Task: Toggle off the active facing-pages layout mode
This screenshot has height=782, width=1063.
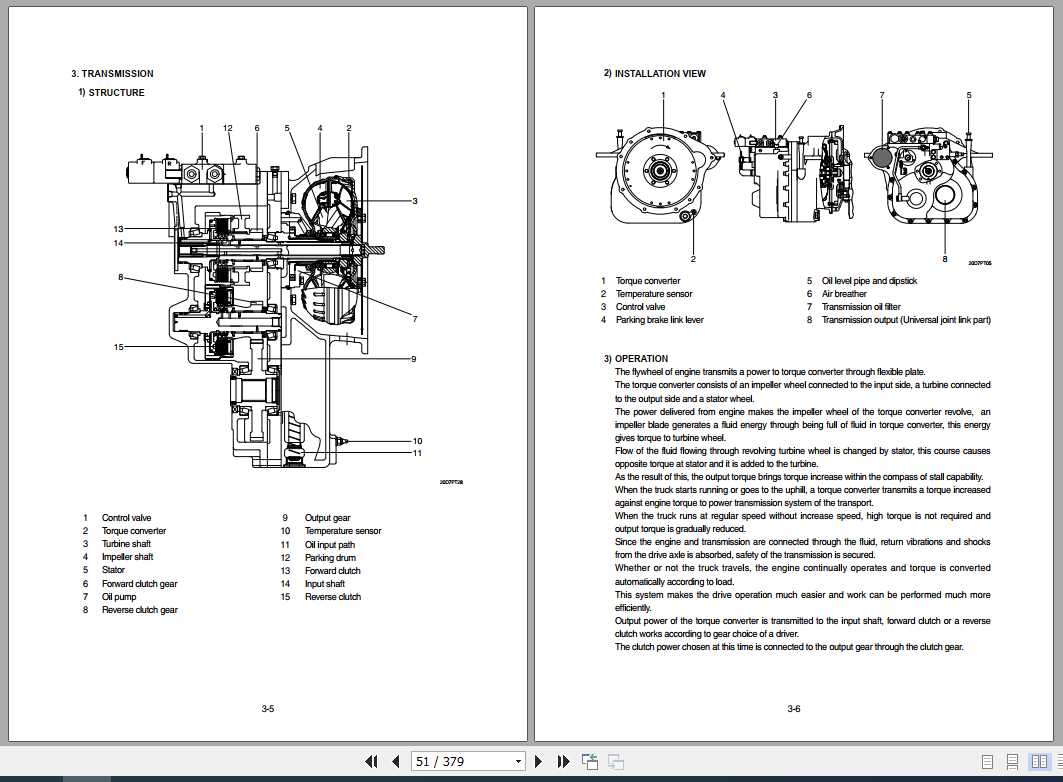Action: (1040, 761)
